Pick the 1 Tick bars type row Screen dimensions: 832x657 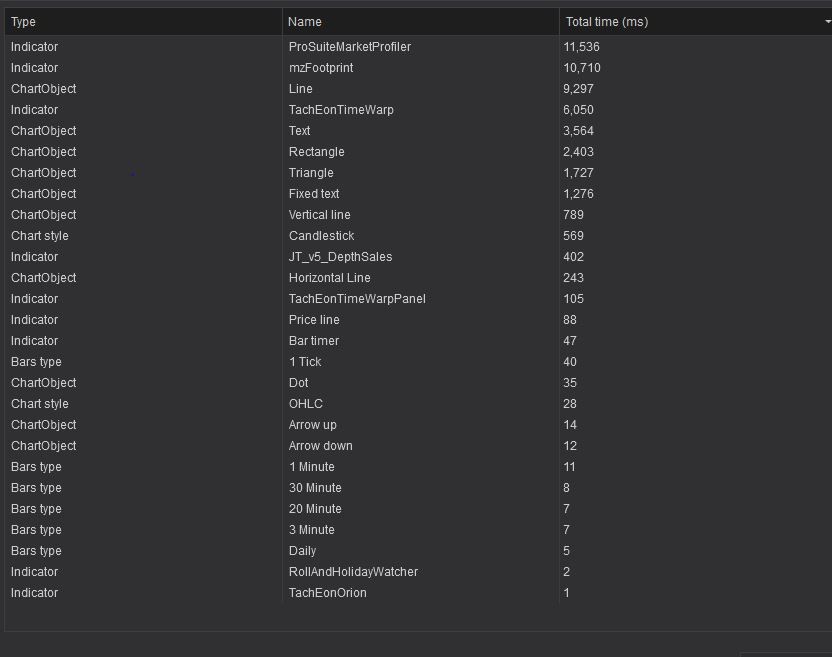pyautogui.click(x=304, y=362)
